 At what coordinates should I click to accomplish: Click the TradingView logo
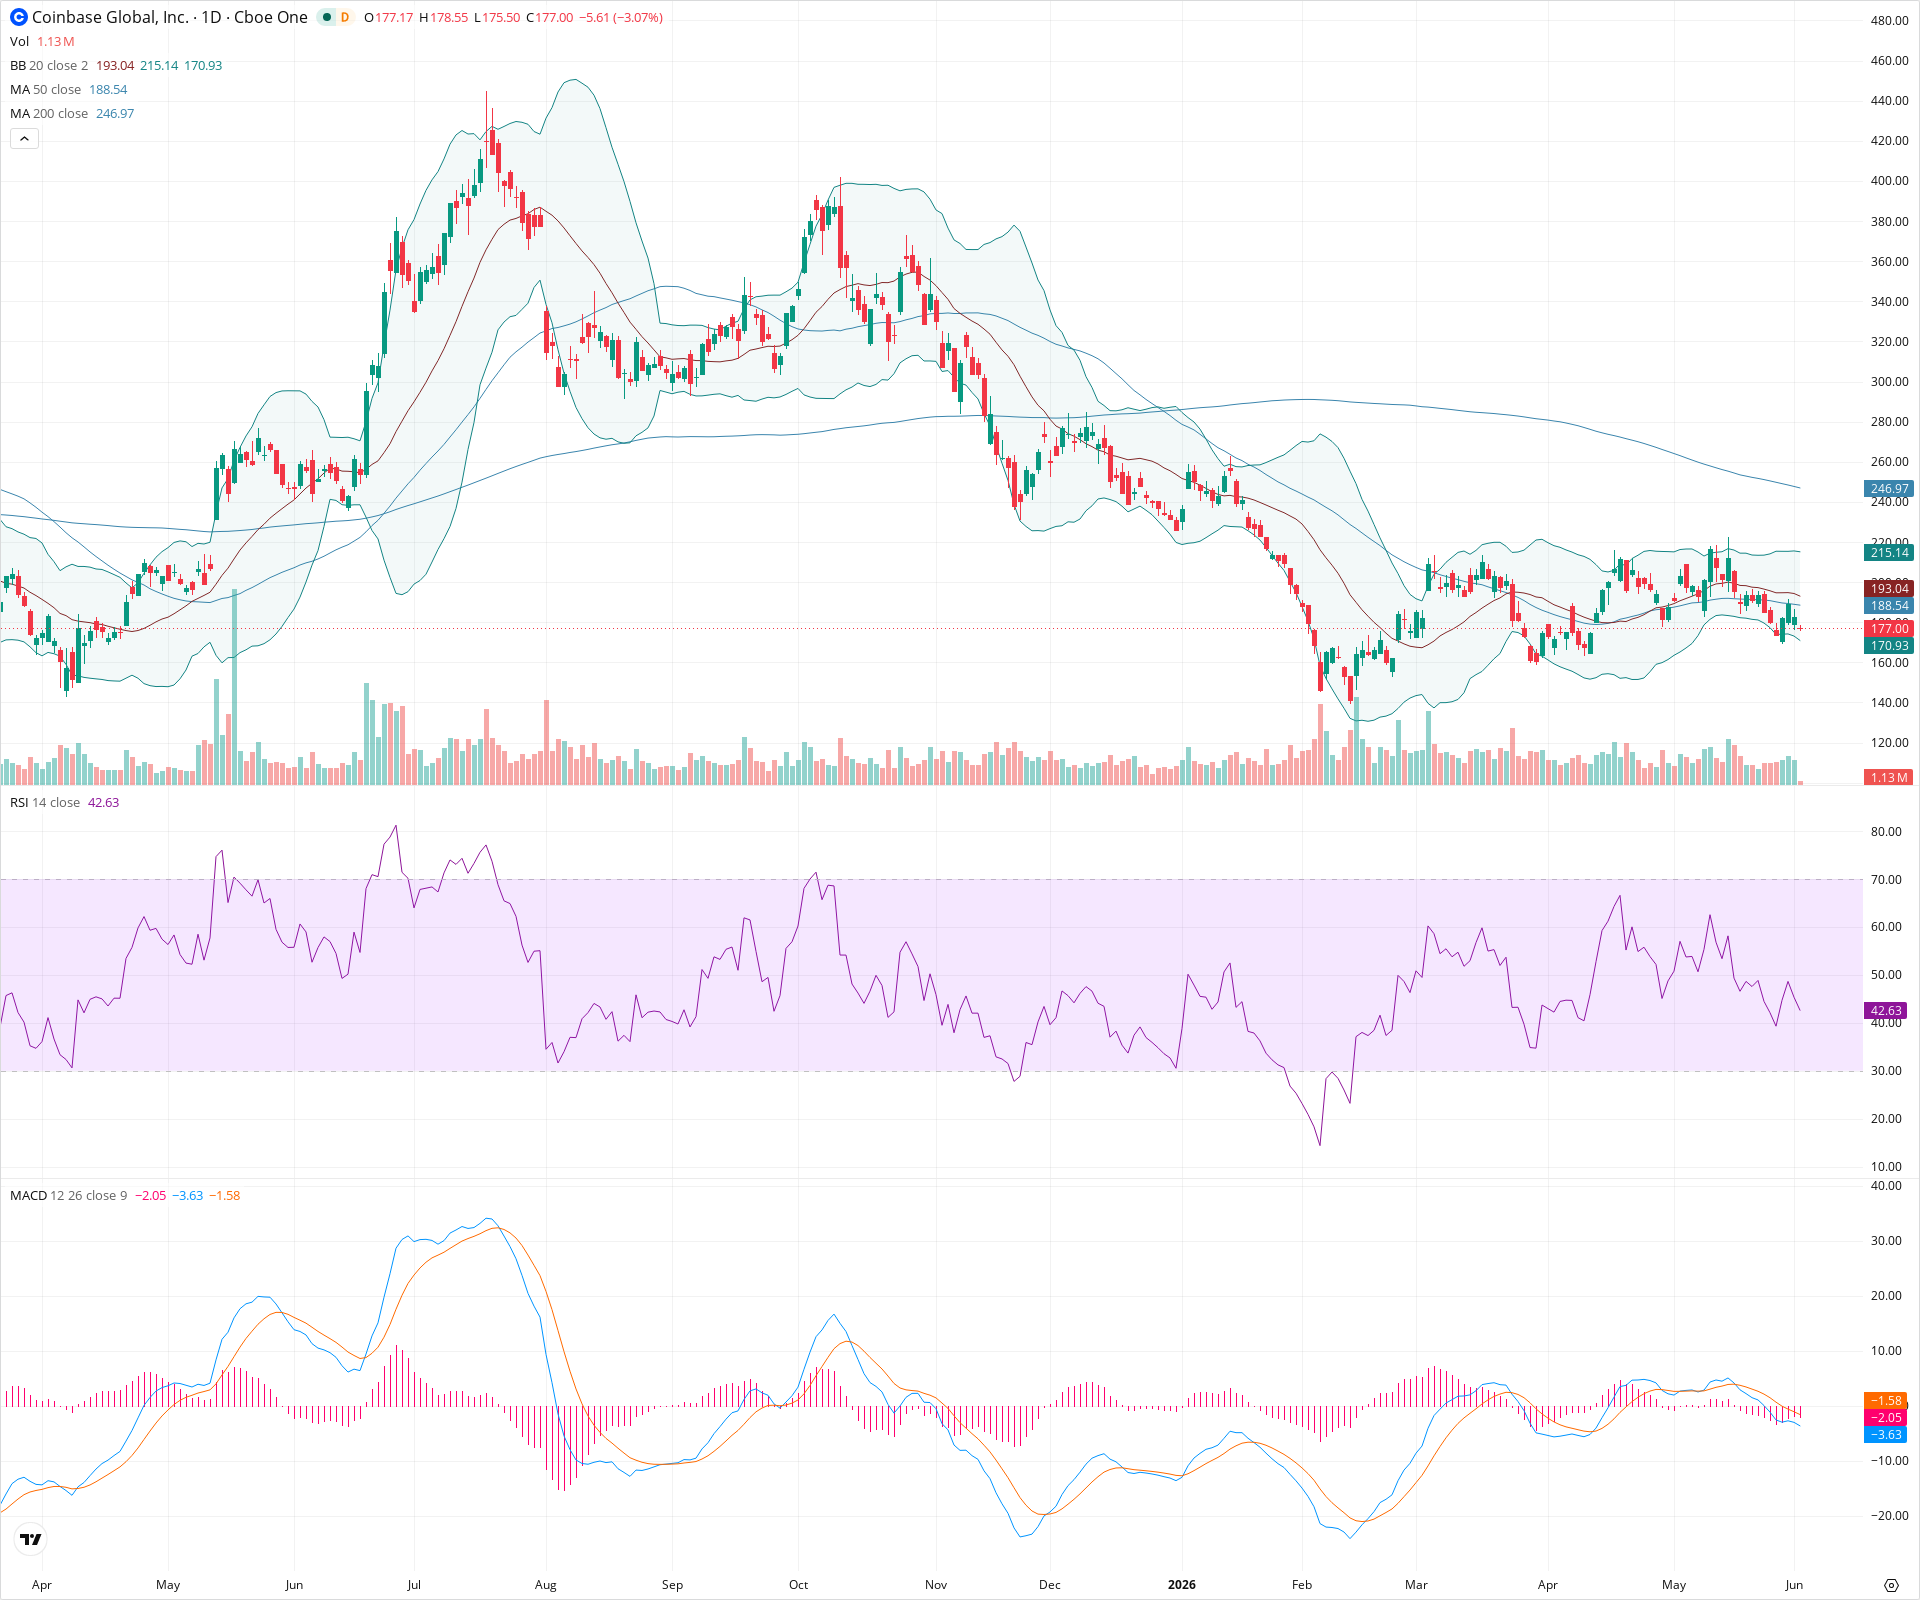coord(31,1539)
